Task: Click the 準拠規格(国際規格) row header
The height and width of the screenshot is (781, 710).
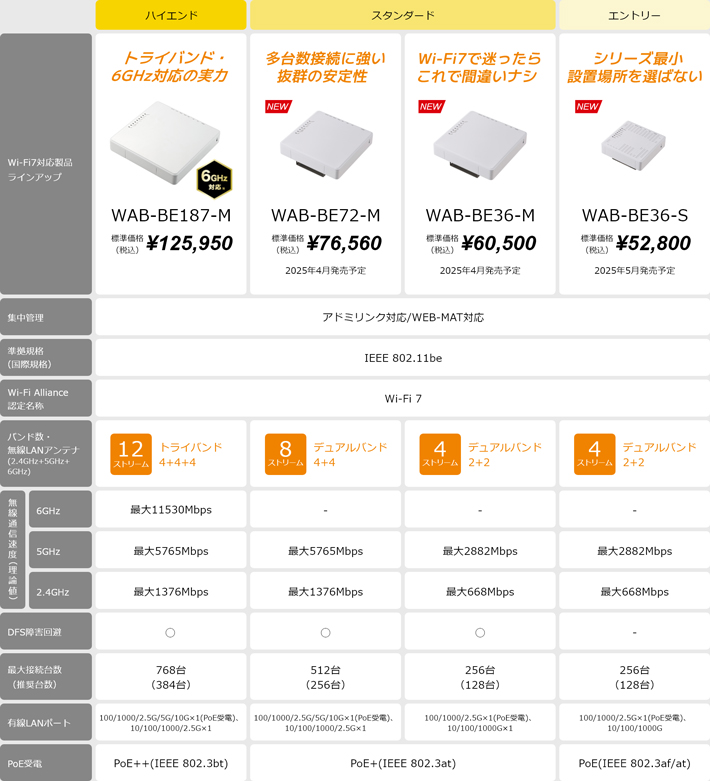Action: [x=46, y=358]
